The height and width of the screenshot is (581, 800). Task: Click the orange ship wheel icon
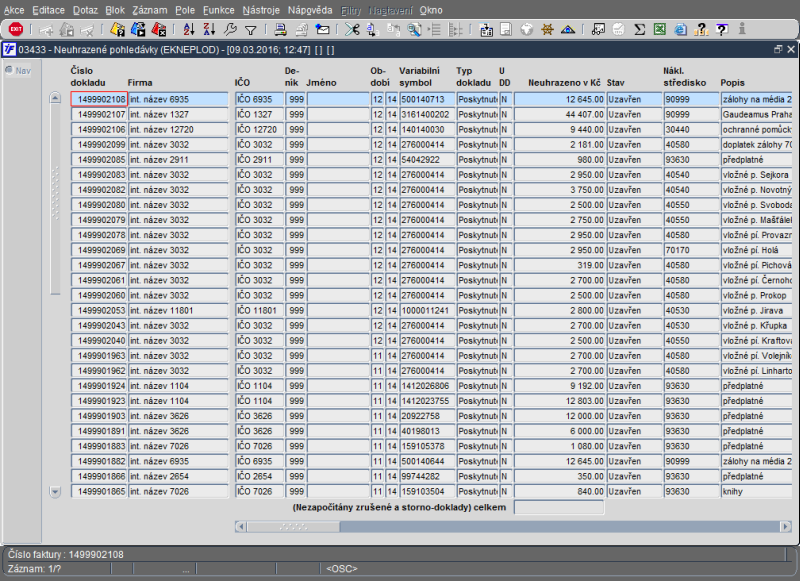(x=547, y=30)
